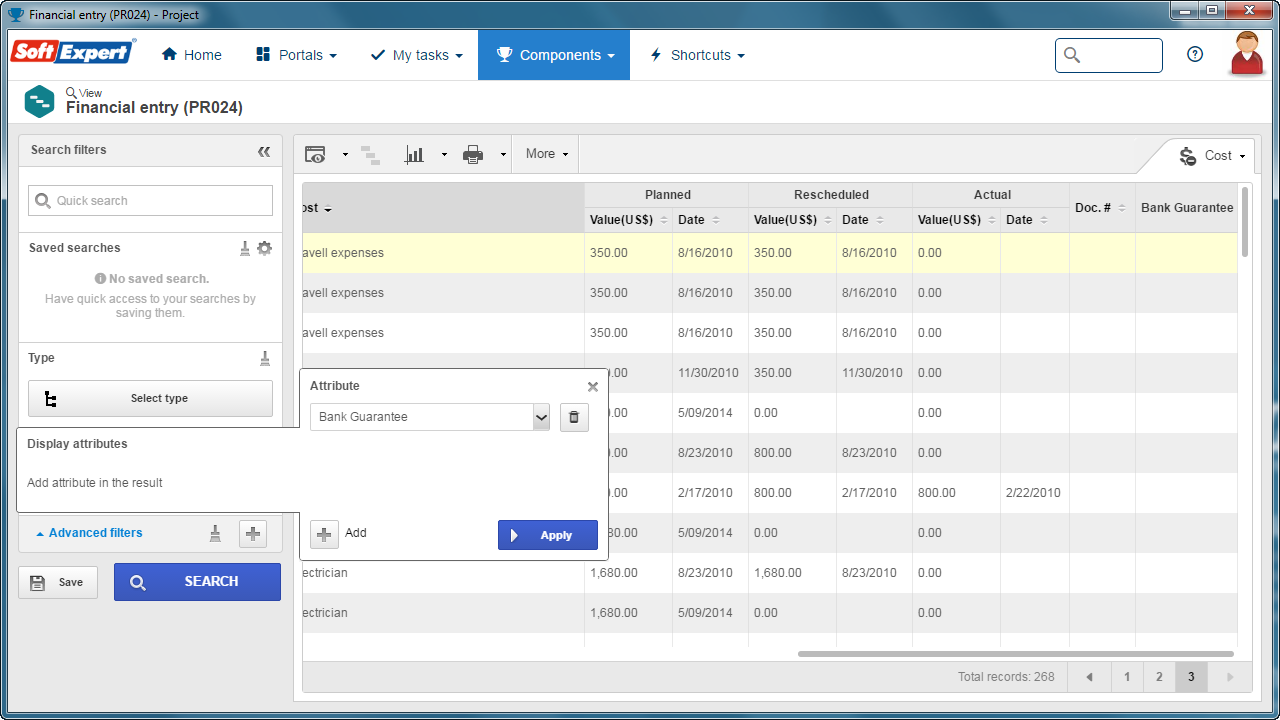Delete the Bank Guarantee attribute with the trash icon
1280x720 pixels.
tap(574, 417)
